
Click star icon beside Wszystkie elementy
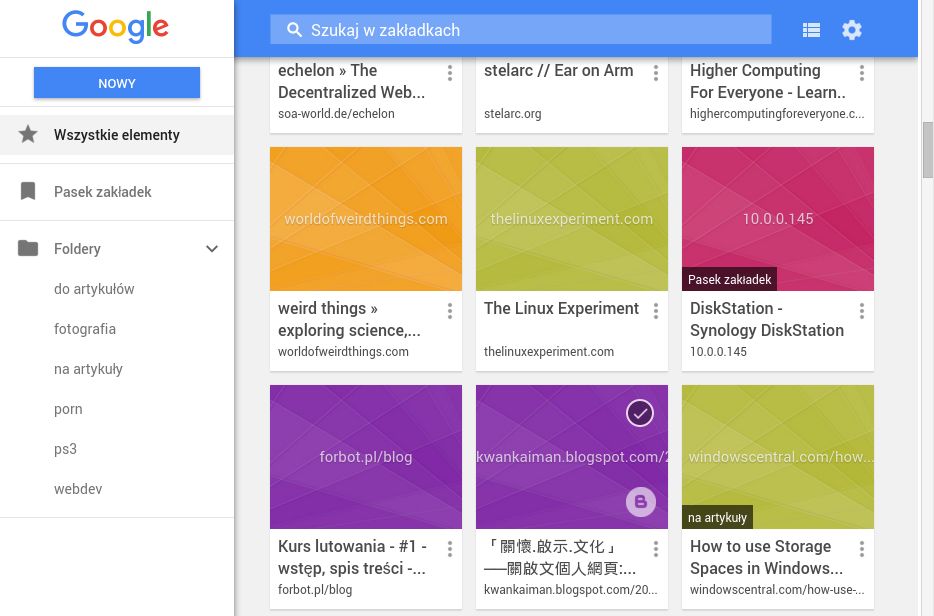click(x=27, y=135)
